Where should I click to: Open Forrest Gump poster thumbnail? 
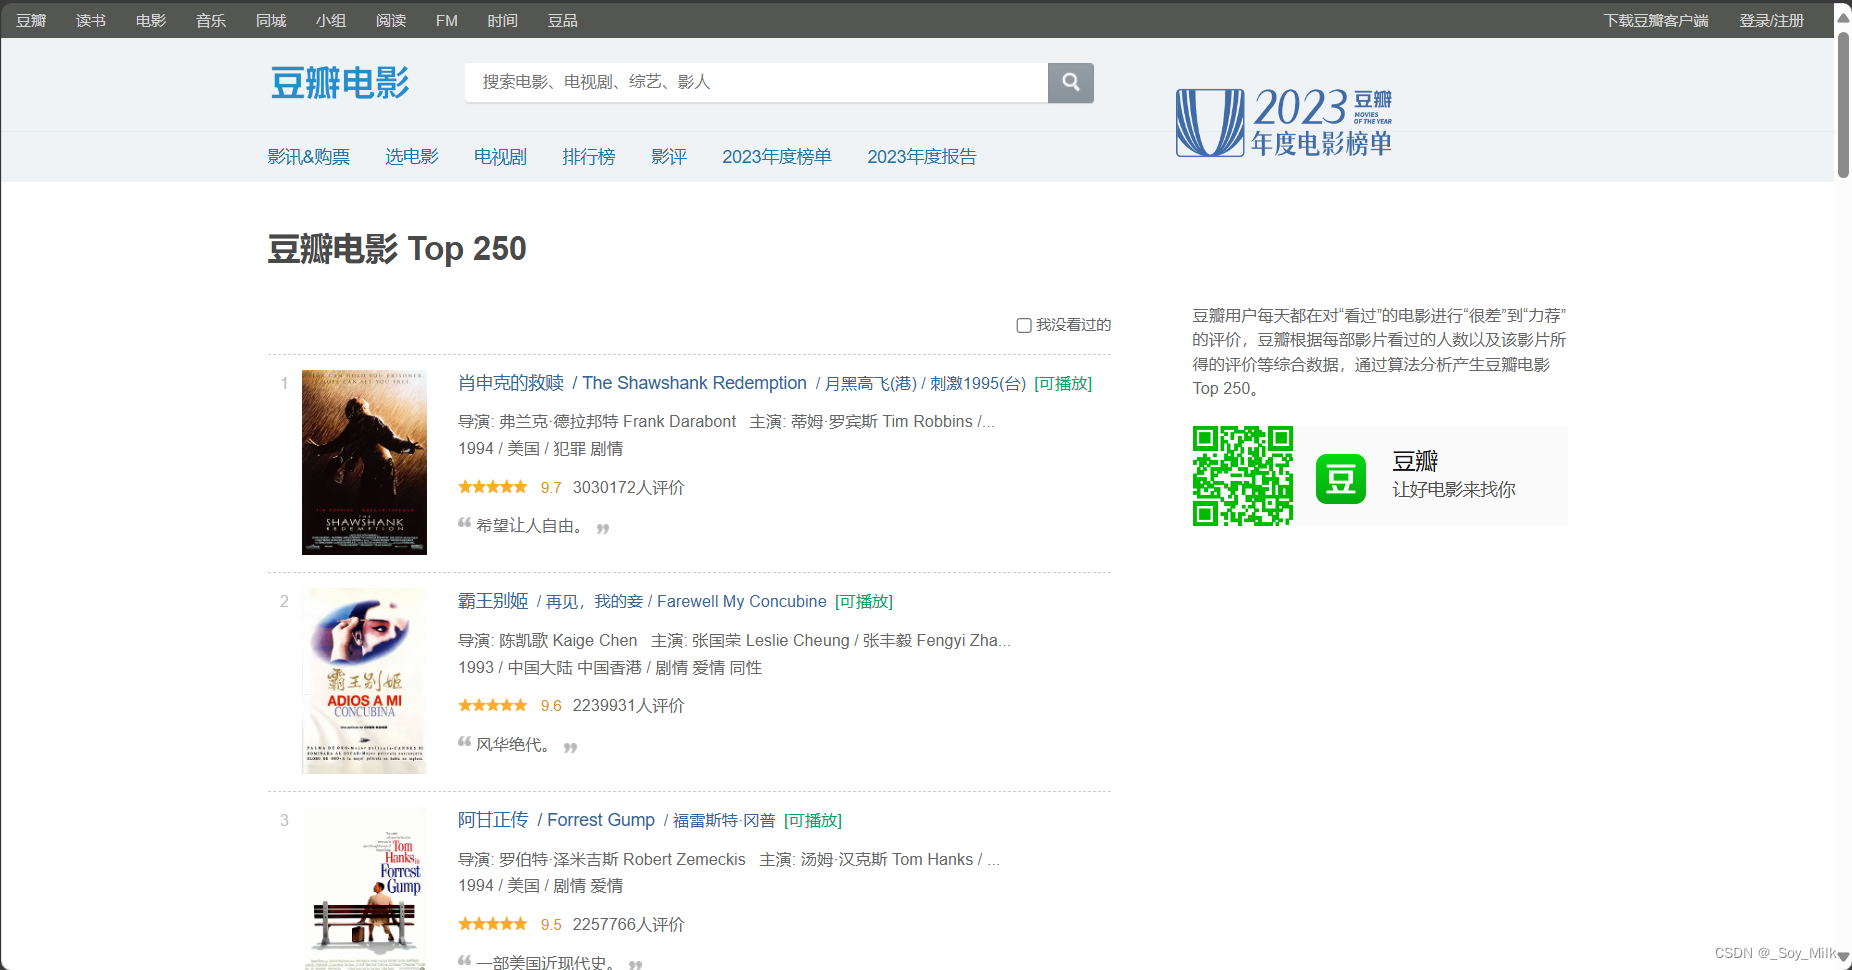pyautogui.click(x=364, y=888)
